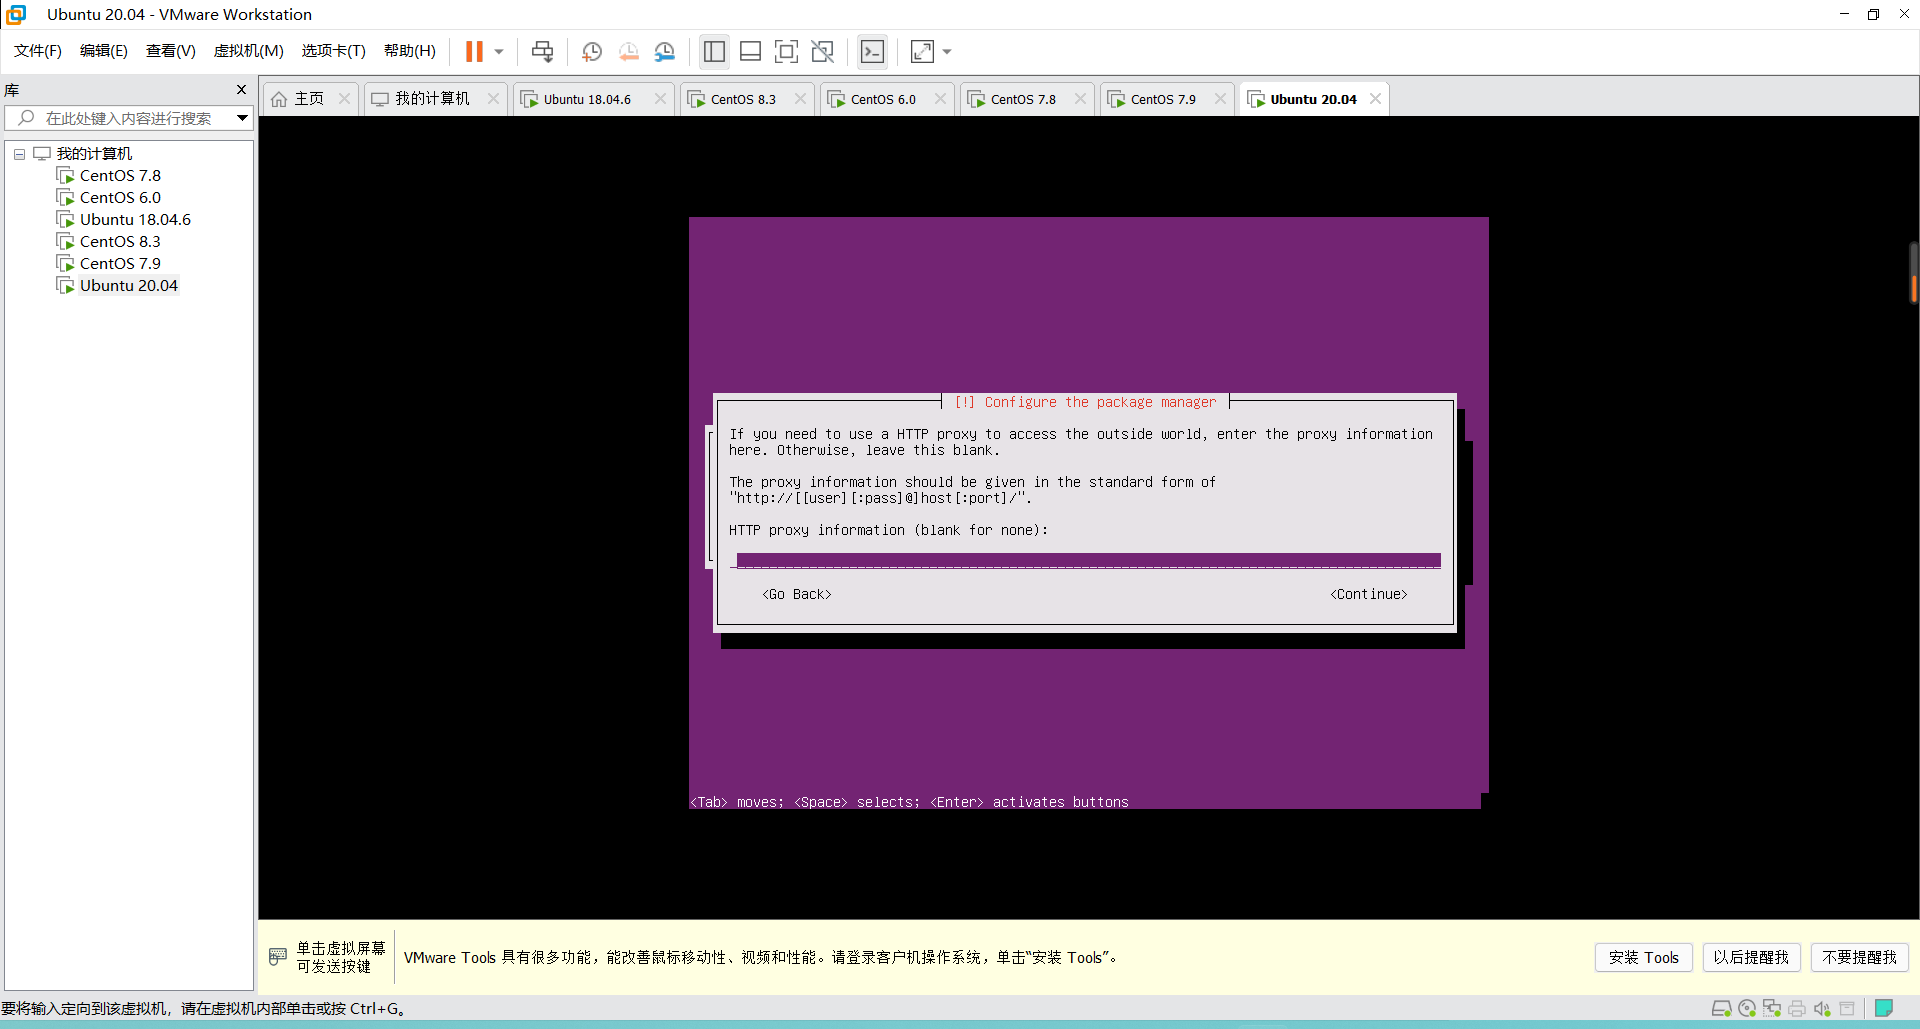Screen dimensions: 1920x1029
Task: Select 我的计算机 in the library tree
Action: coord(94,154)
